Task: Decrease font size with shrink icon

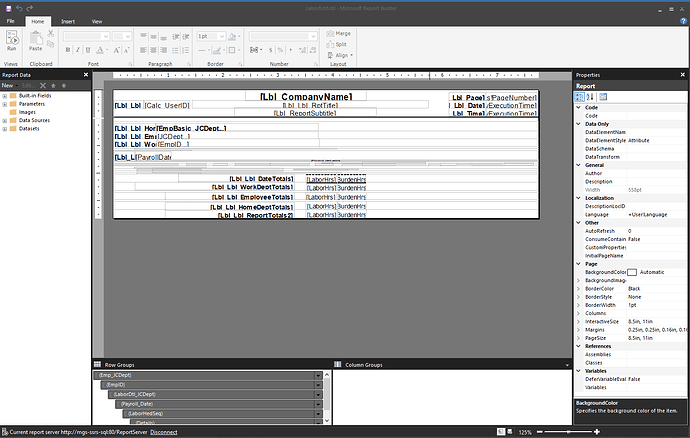Action: coord(126,50)
